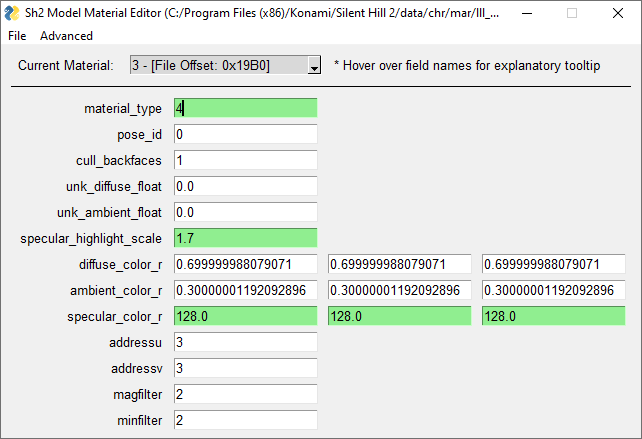This screenshot has width=642, height=439.
Task: Click the addressu input field
Action: [x=245, y=342]
